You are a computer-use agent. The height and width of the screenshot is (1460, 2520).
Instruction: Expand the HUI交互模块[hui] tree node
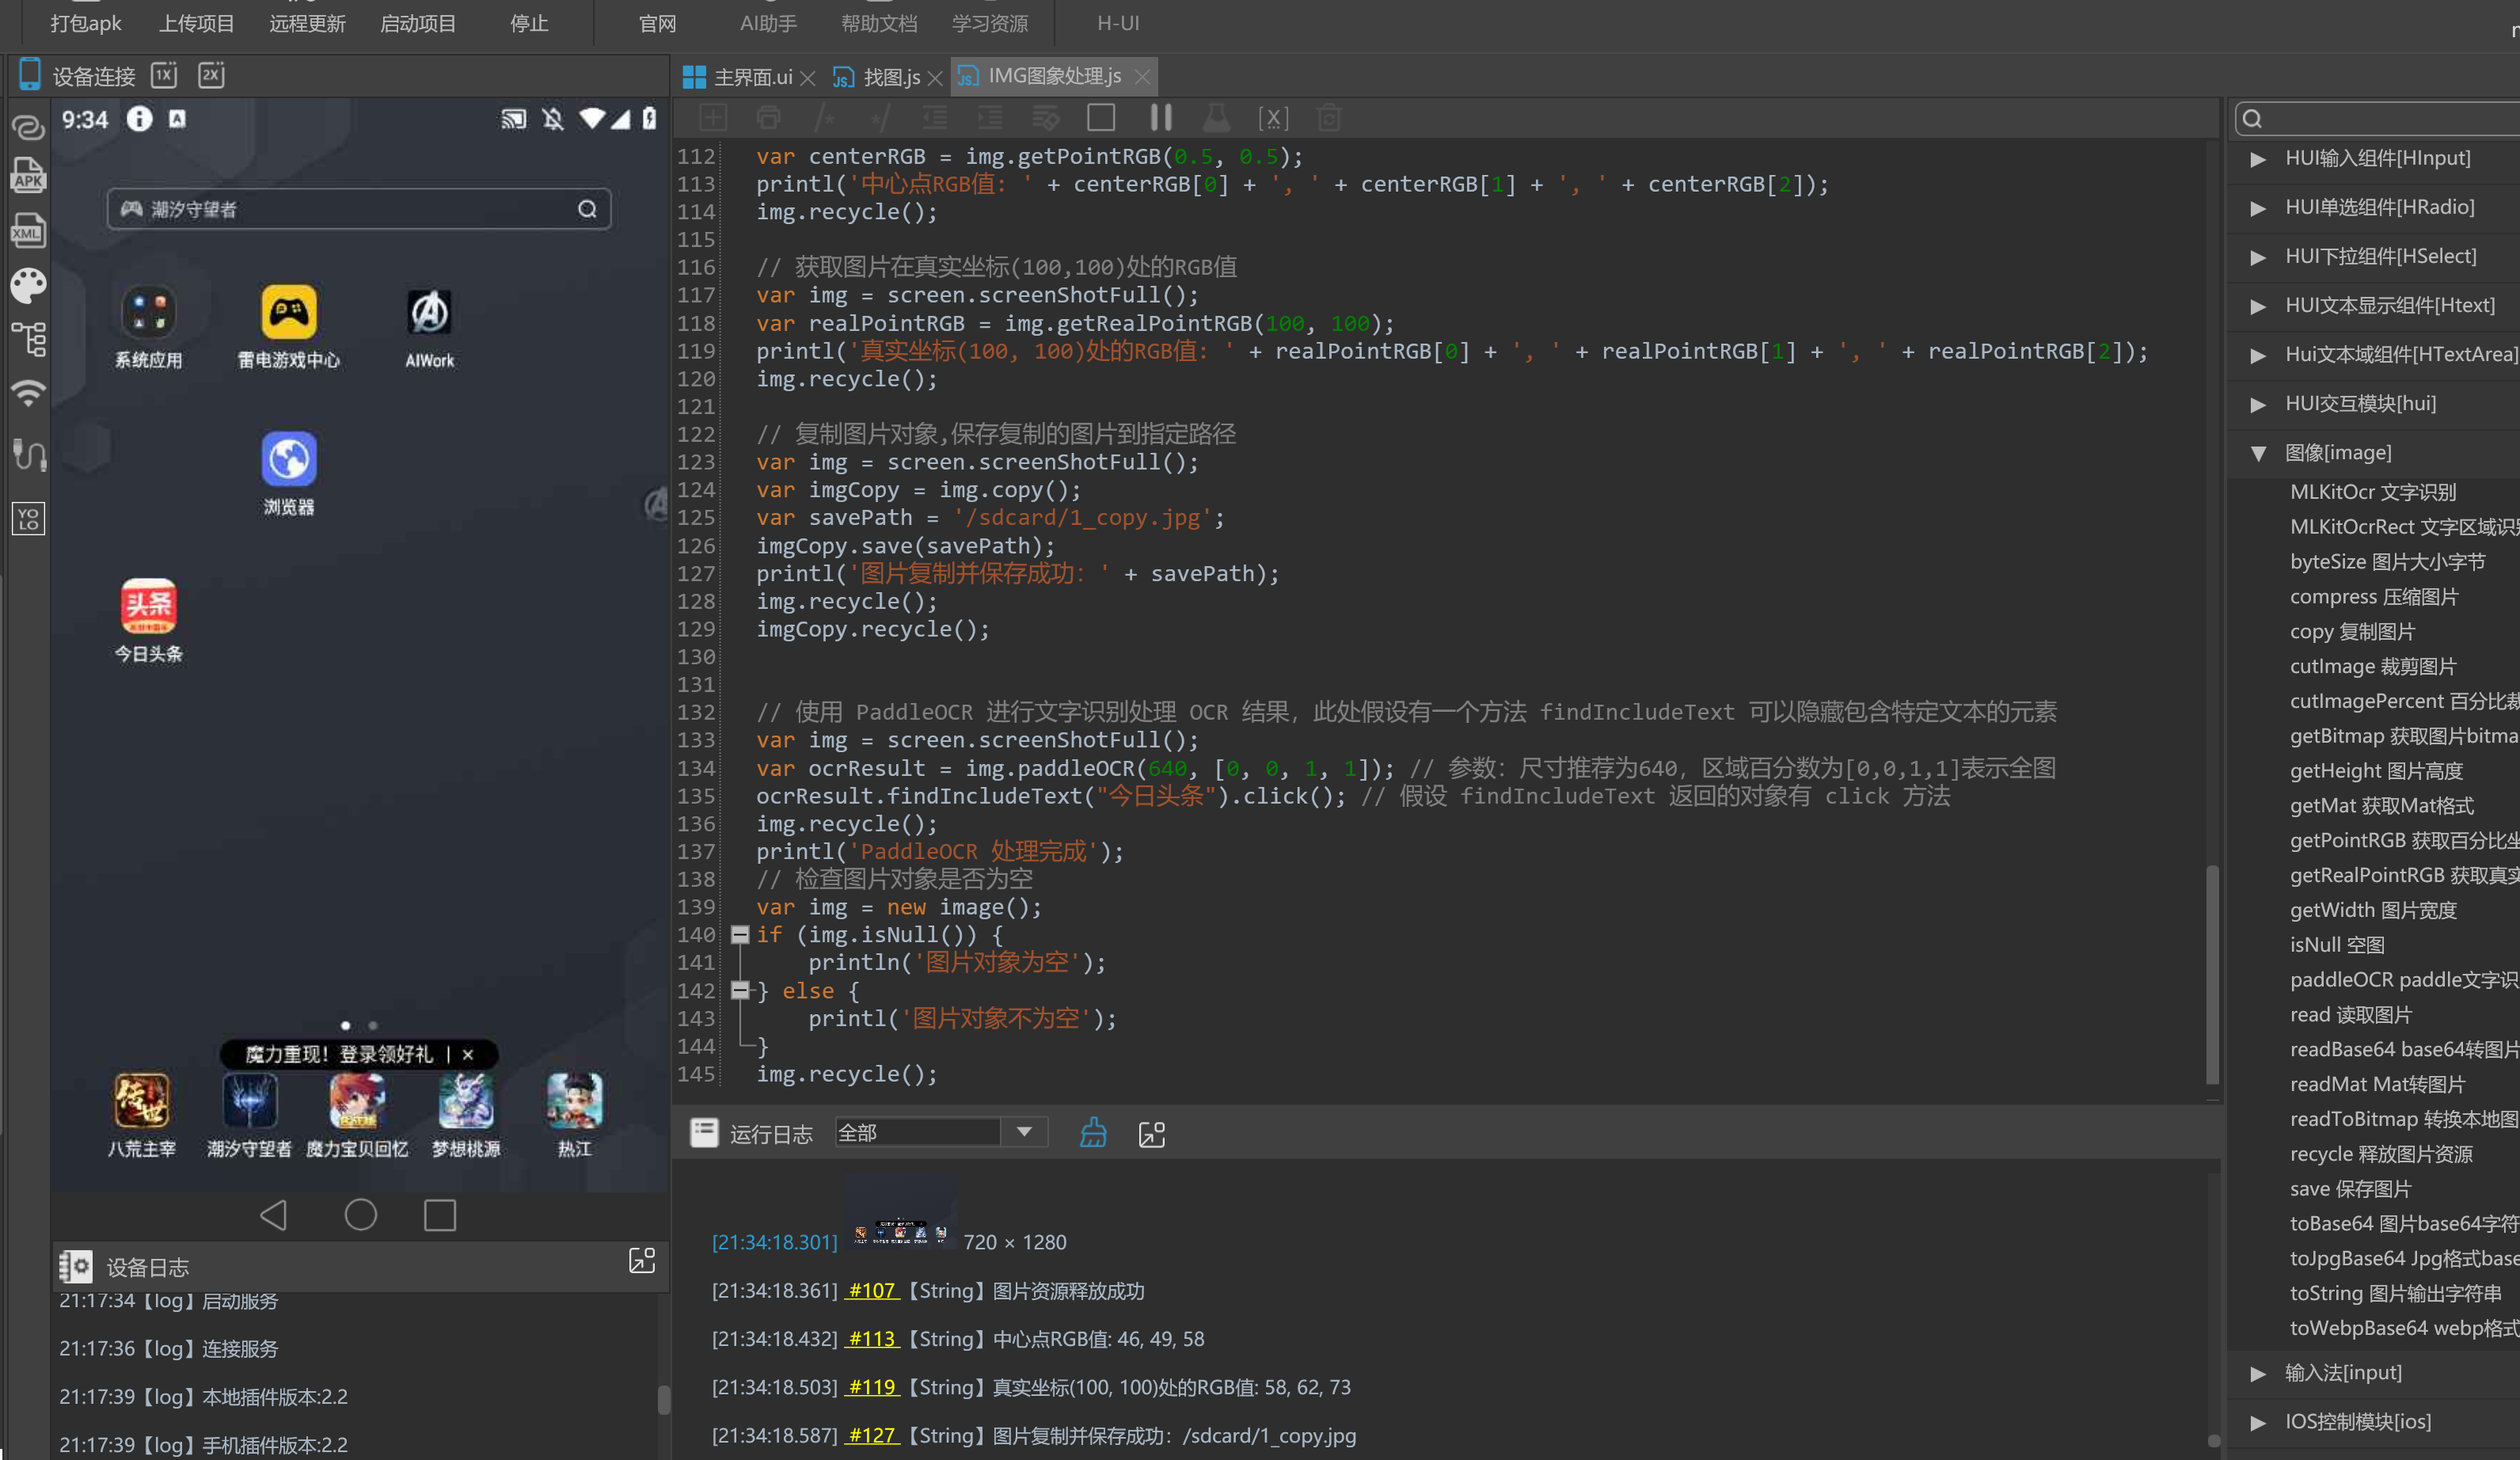click(x=2258, y=404)
